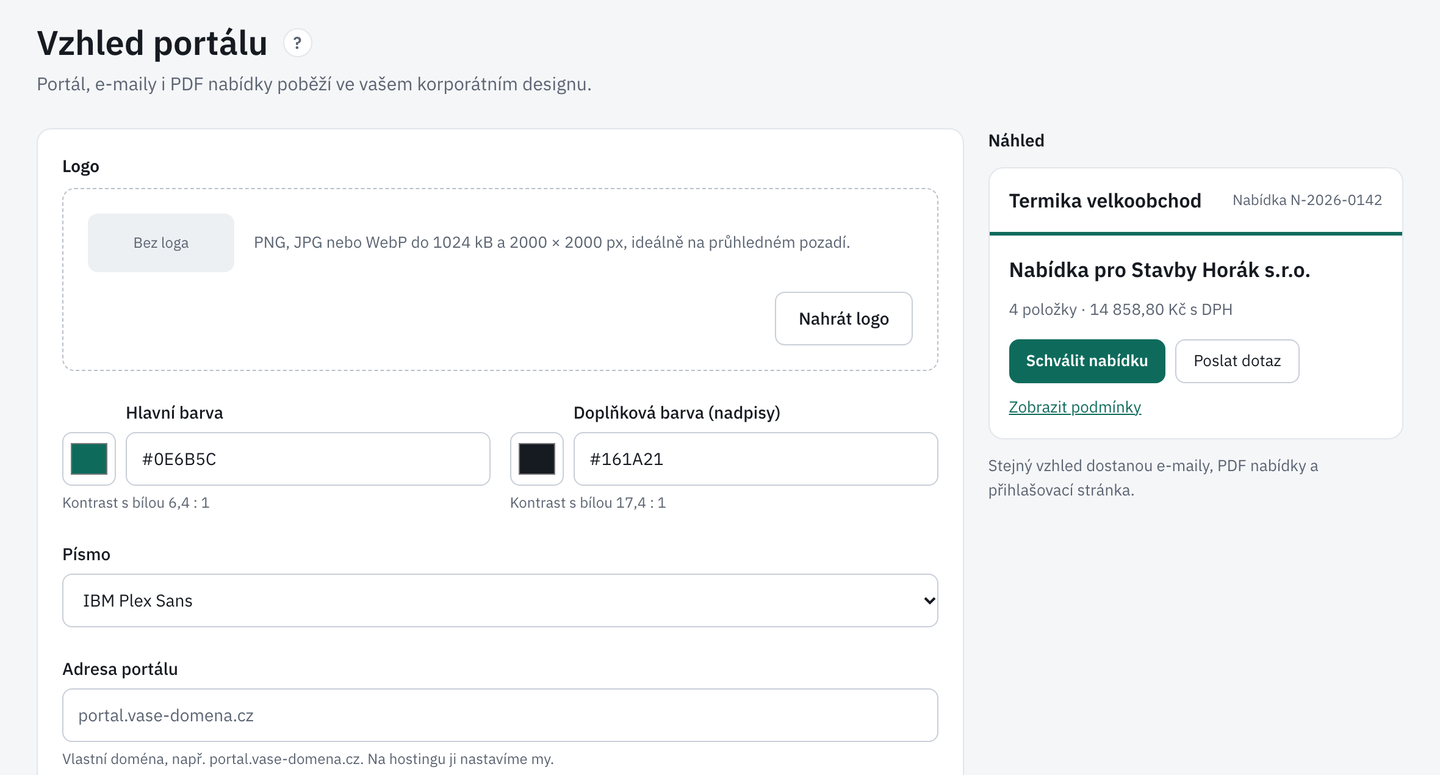Click the Adresa portálu domain field
The width and height of the screenshot is (1440, 775).
pos(500,715)
